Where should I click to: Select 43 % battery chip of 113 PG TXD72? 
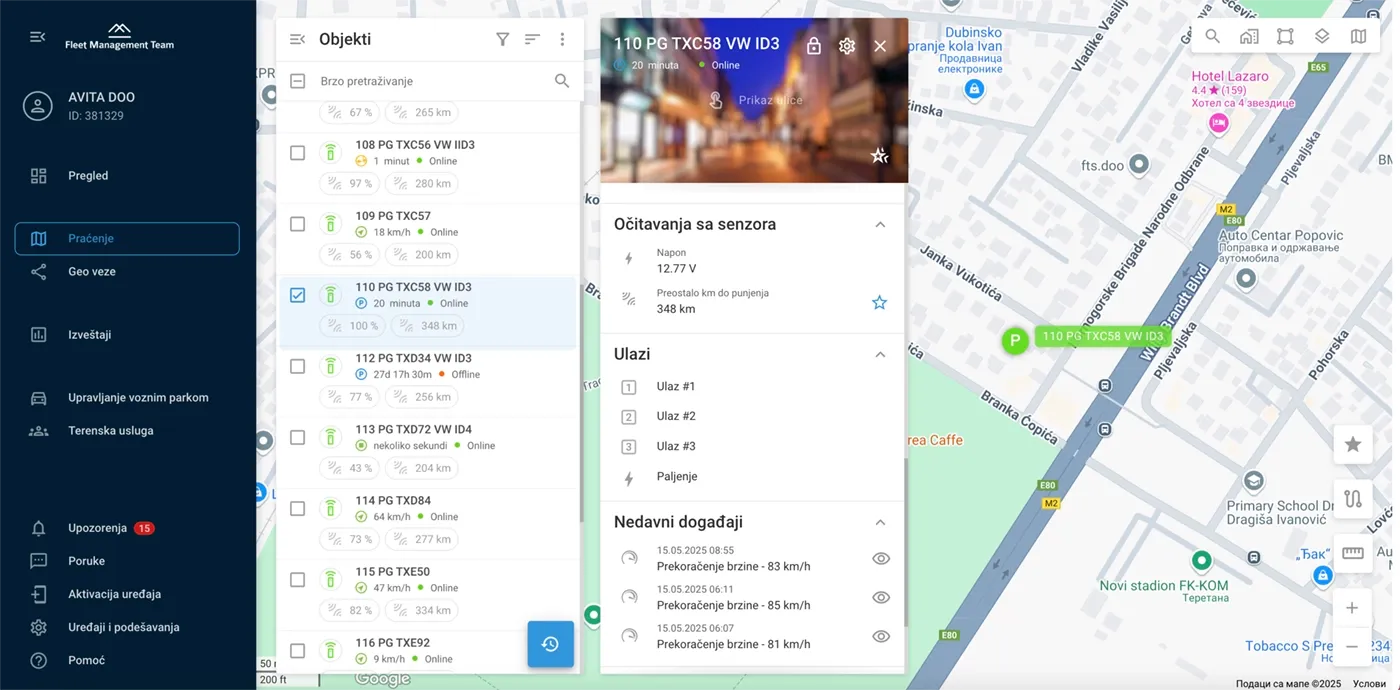point(350,468)
